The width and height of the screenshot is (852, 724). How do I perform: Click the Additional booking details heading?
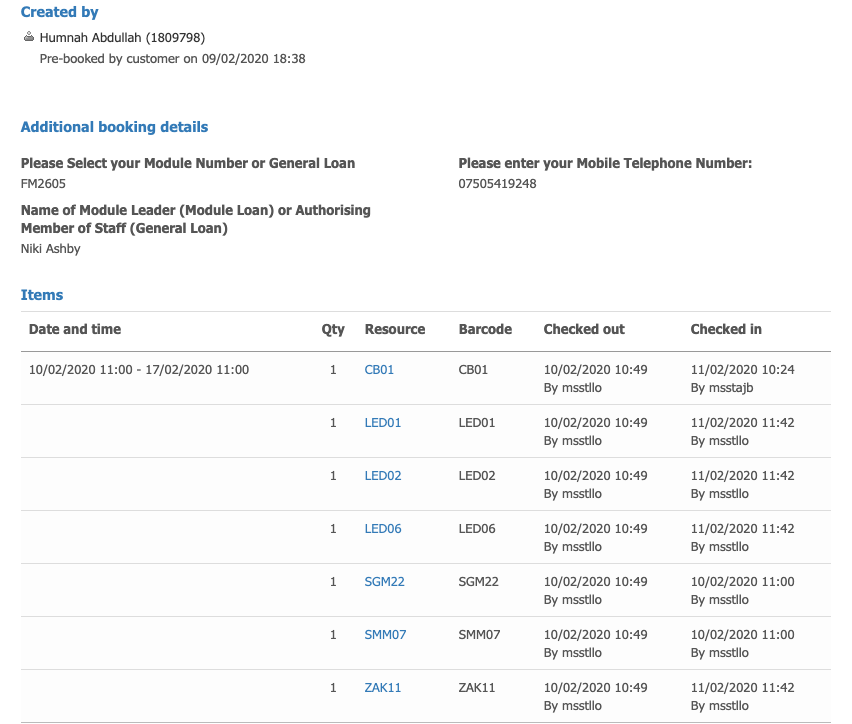tap(114, 127)
